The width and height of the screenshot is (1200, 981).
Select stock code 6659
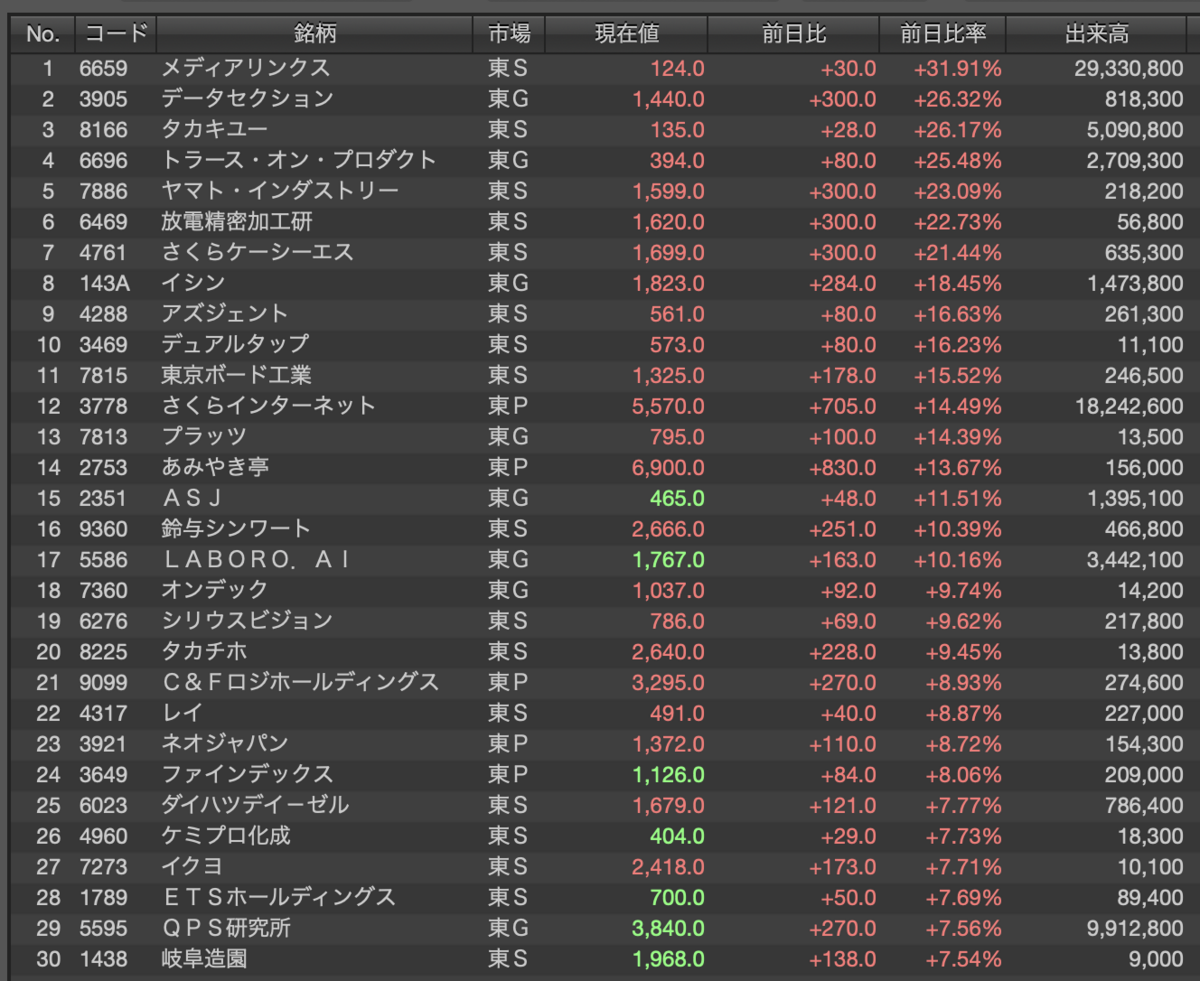103,69
